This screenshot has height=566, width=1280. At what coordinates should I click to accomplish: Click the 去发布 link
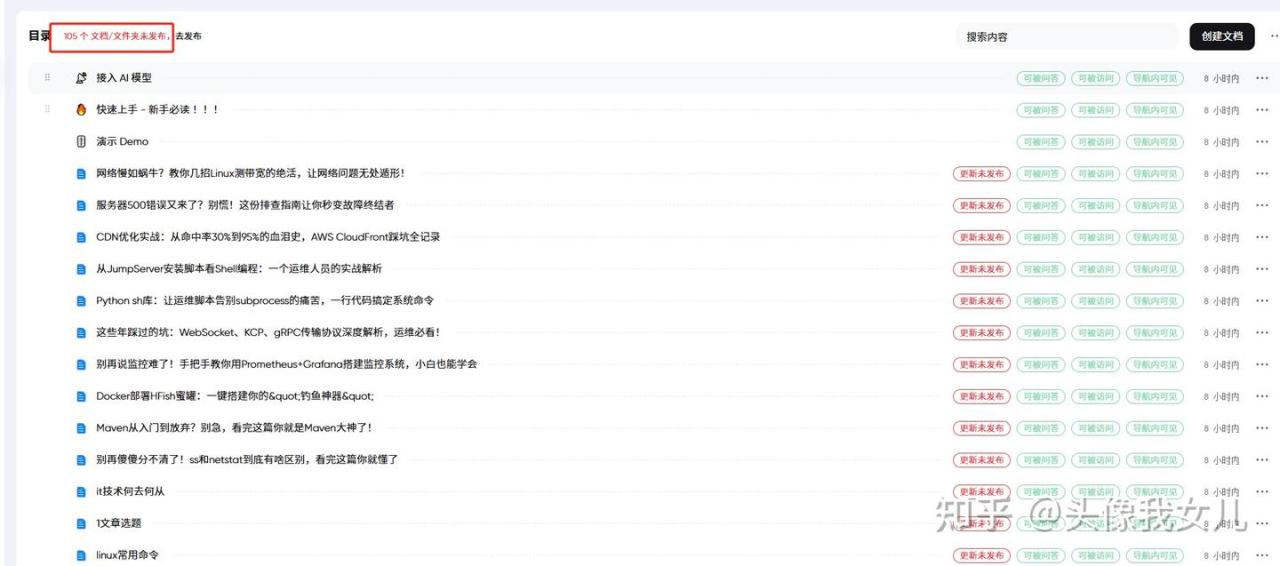[x=188, y=36]
